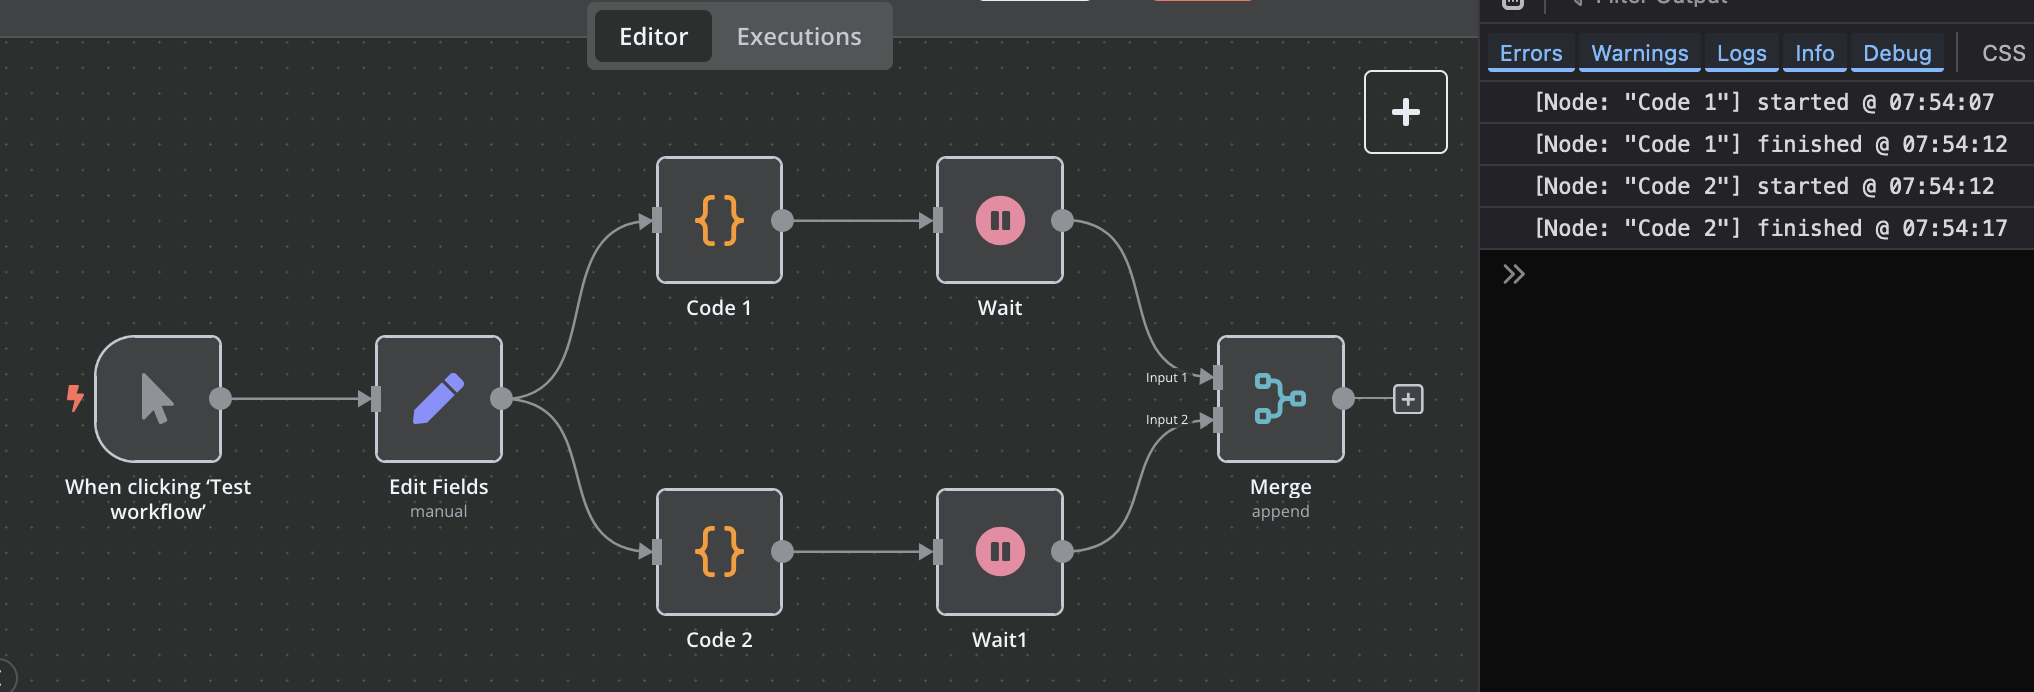Toggle the Logs console filter
The image size is (2034, 692).
click(x=1741, y=53)
